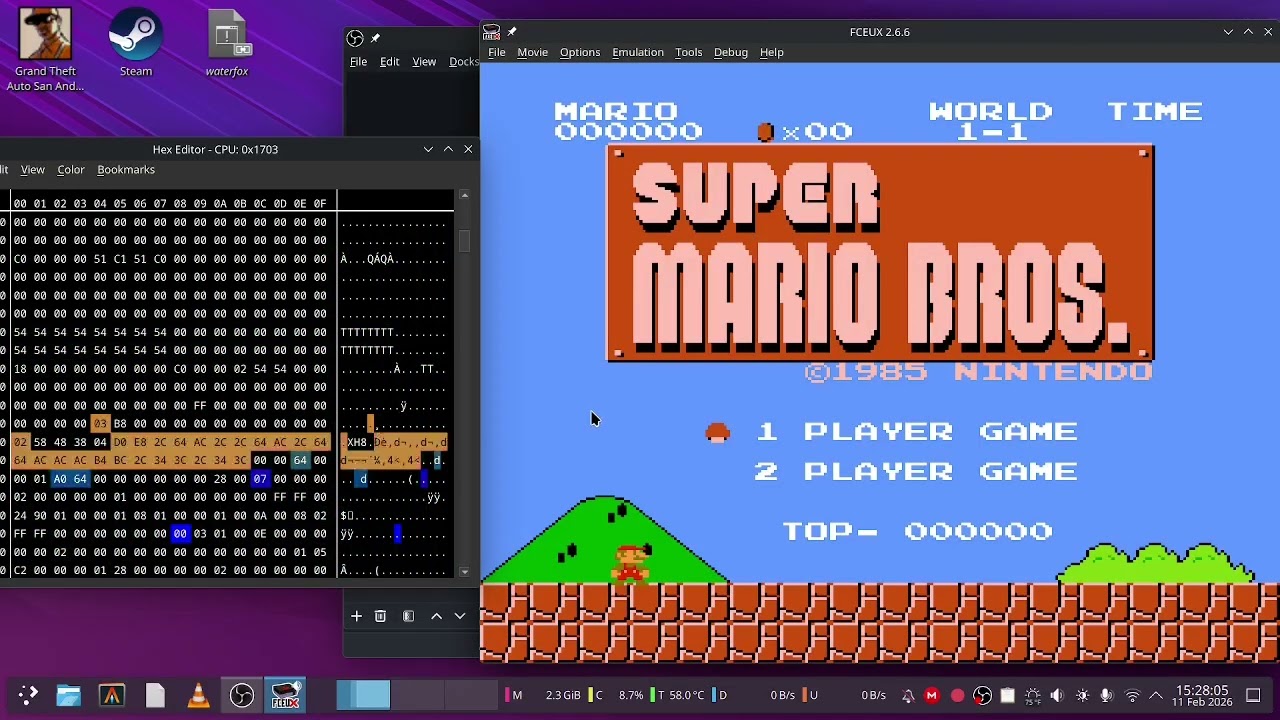Open the waterfox desktop file

pos(227,43)
